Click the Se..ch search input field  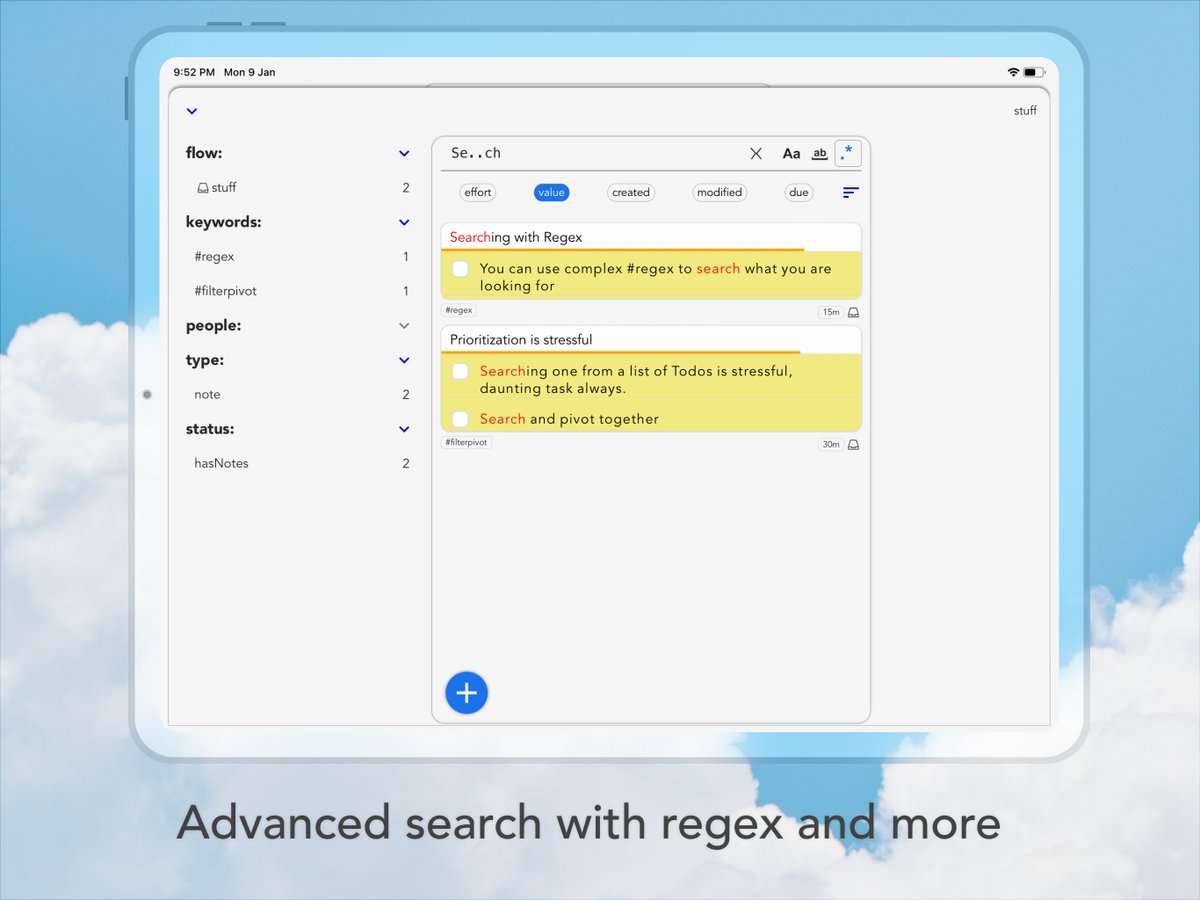594,153
